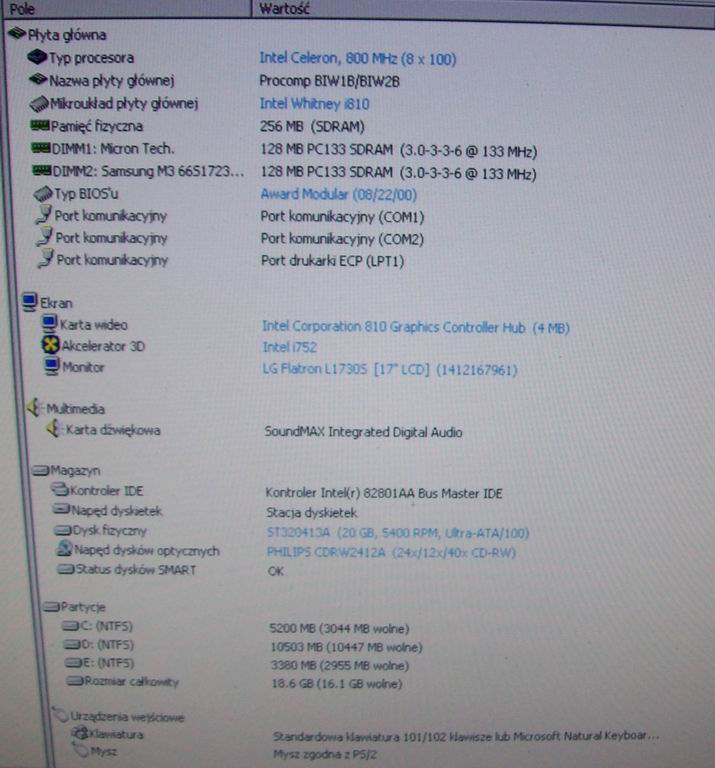The image size is (715, 768).
Task: Select the Standardowa klawiatura 101/102 value
Action: click(466, 736)
